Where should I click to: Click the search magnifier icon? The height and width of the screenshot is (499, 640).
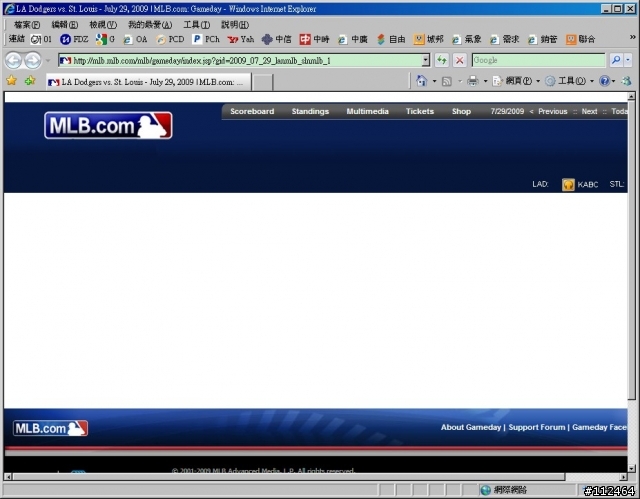coord(616,60)
